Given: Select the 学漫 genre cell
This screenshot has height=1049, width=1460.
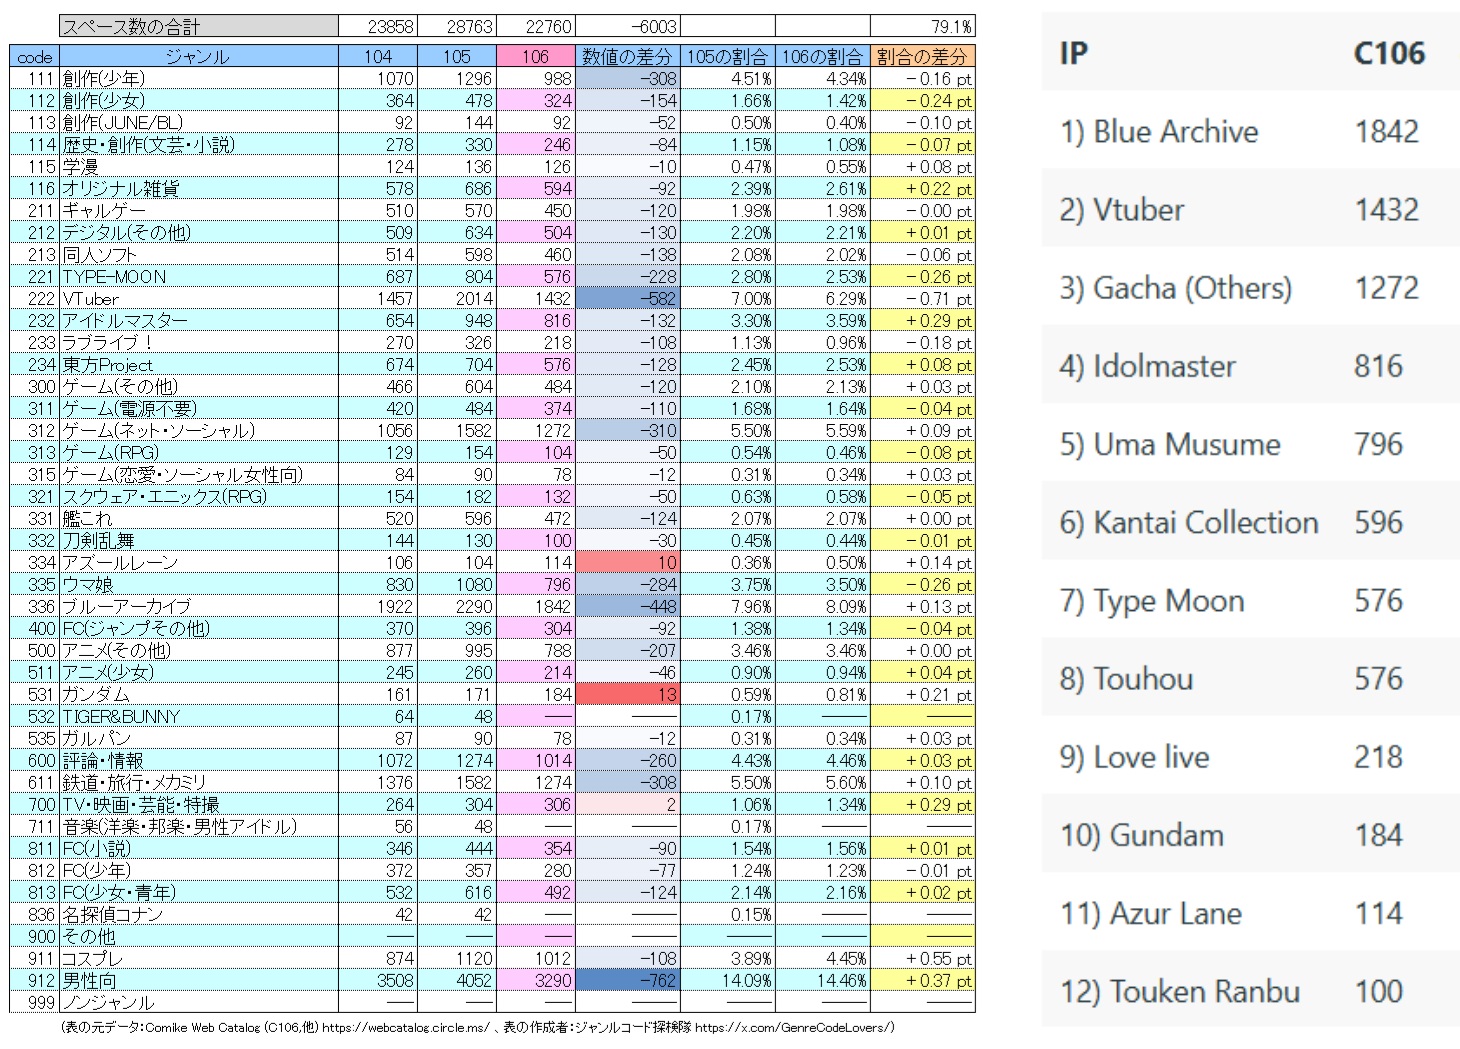Looking at the screenshot, I should point(198,166).
